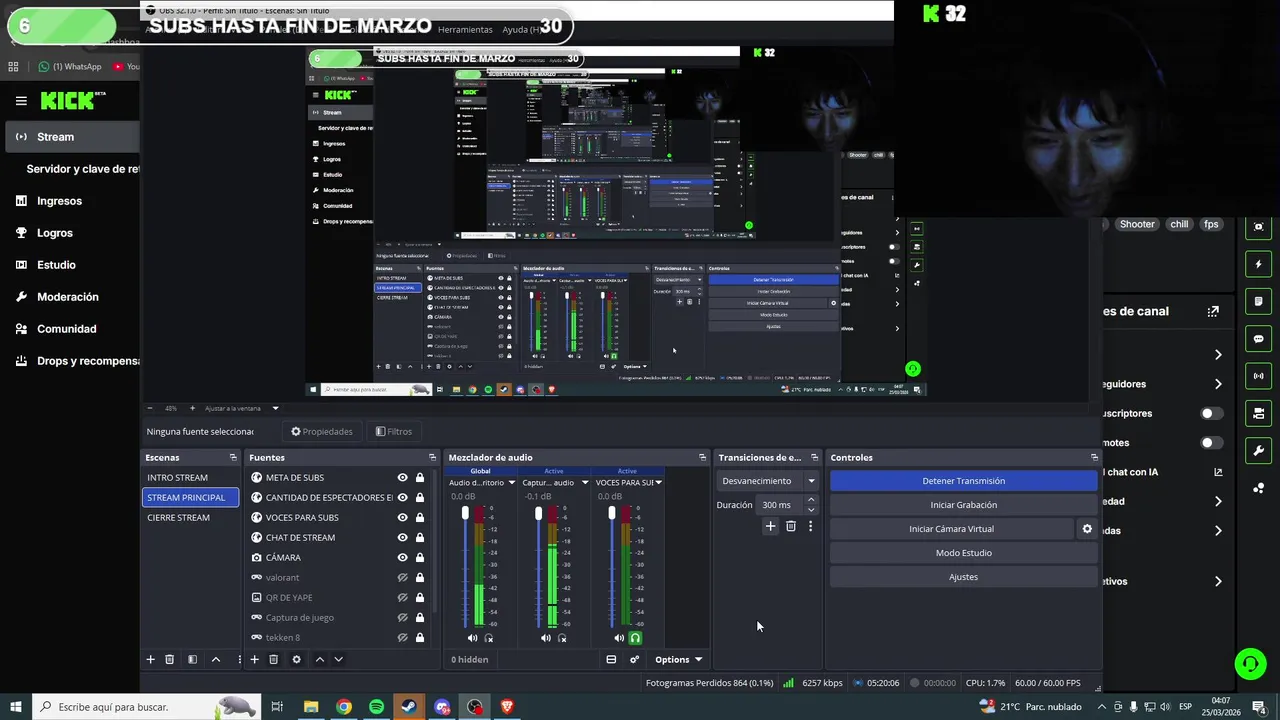Add a new scene with plus icon in Escenas
This screenshot has width=1280, height=720.
coord(151,659)
